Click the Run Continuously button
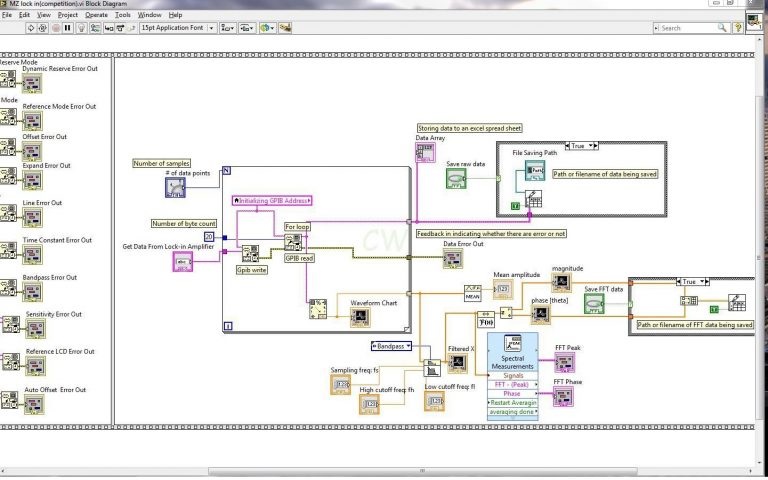This screenshot has width=768, height=480. pos(43,28)
